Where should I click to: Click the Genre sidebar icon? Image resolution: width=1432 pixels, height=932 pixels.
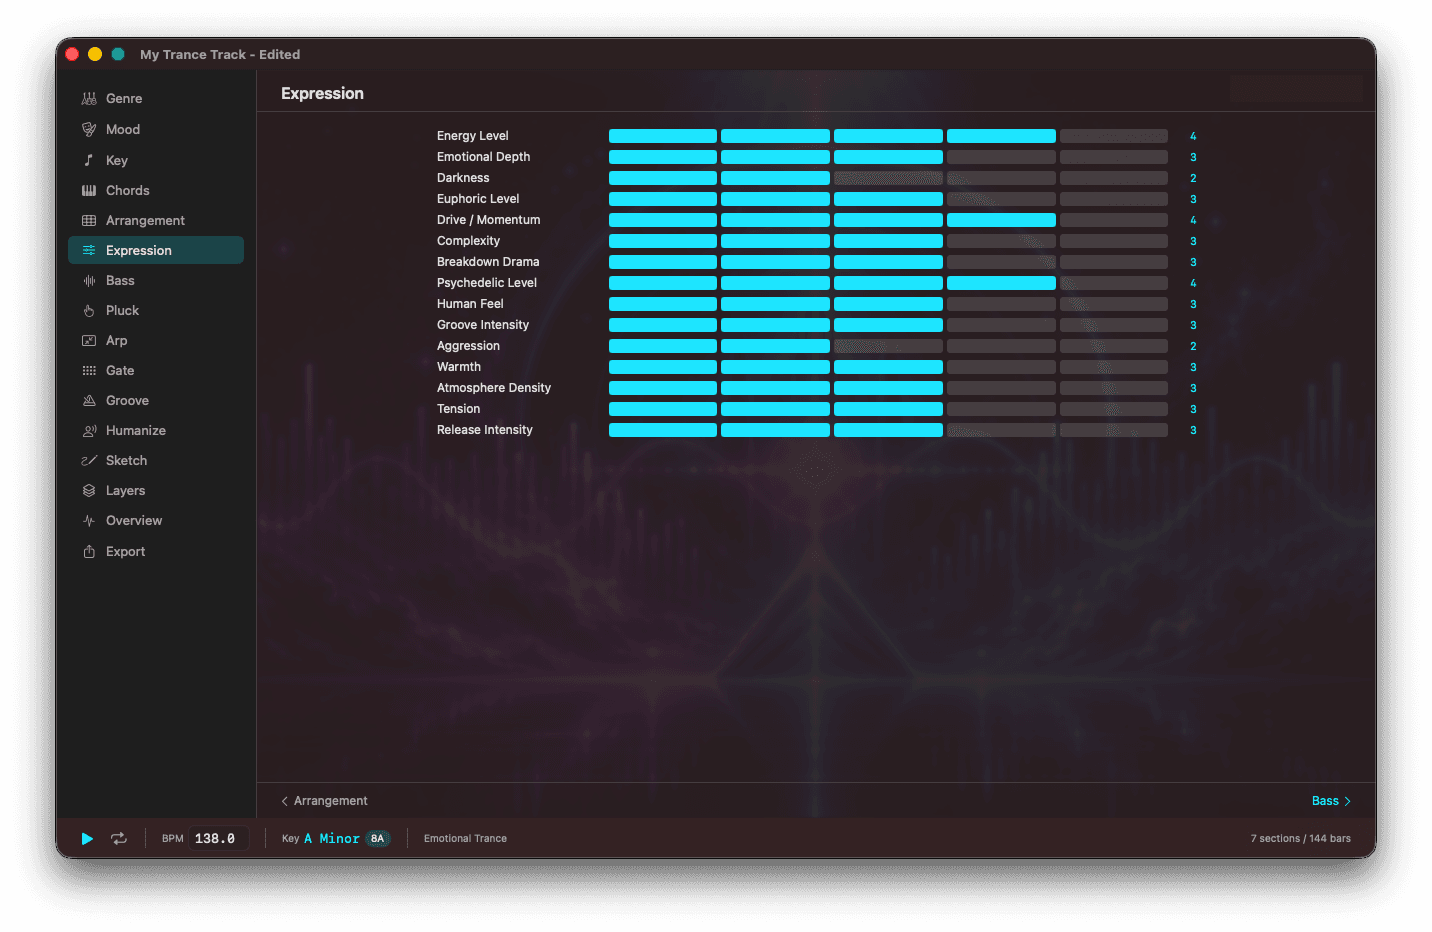pyautogui.click(x=89, y=99)
